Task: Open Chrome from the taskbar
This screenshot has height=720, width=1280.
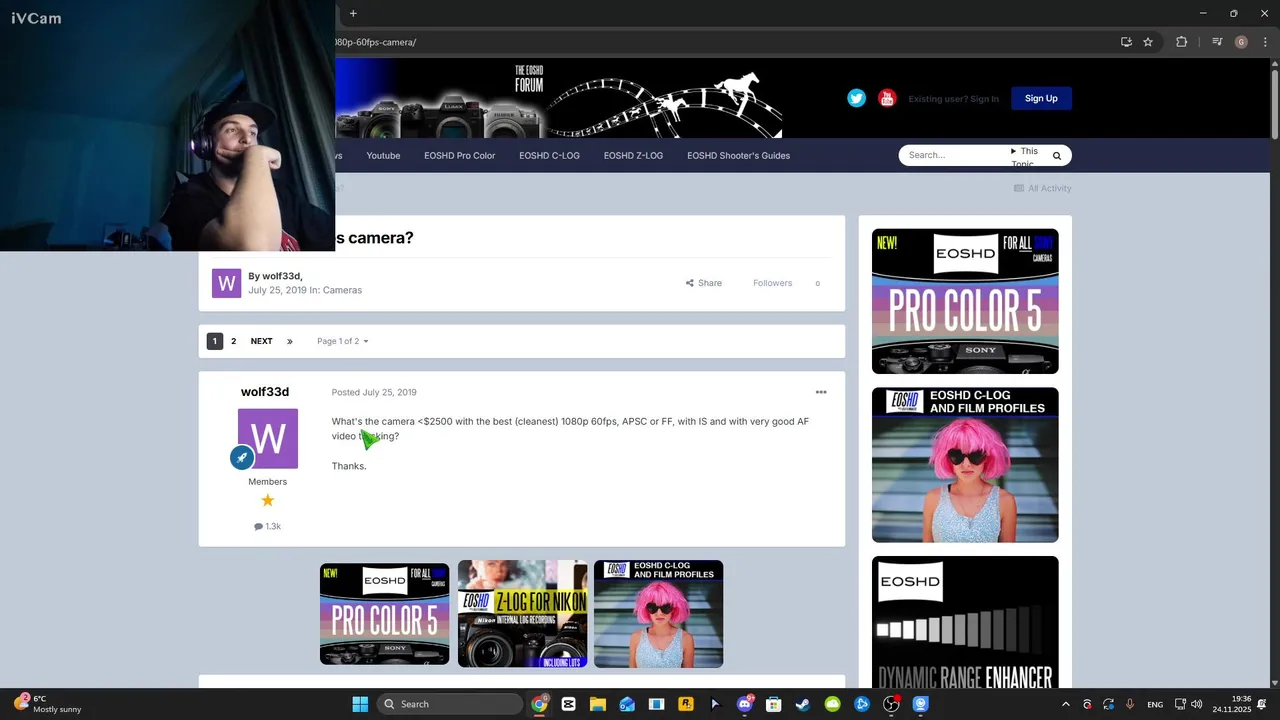Action: pyautogui.click(x=539, y=704)
